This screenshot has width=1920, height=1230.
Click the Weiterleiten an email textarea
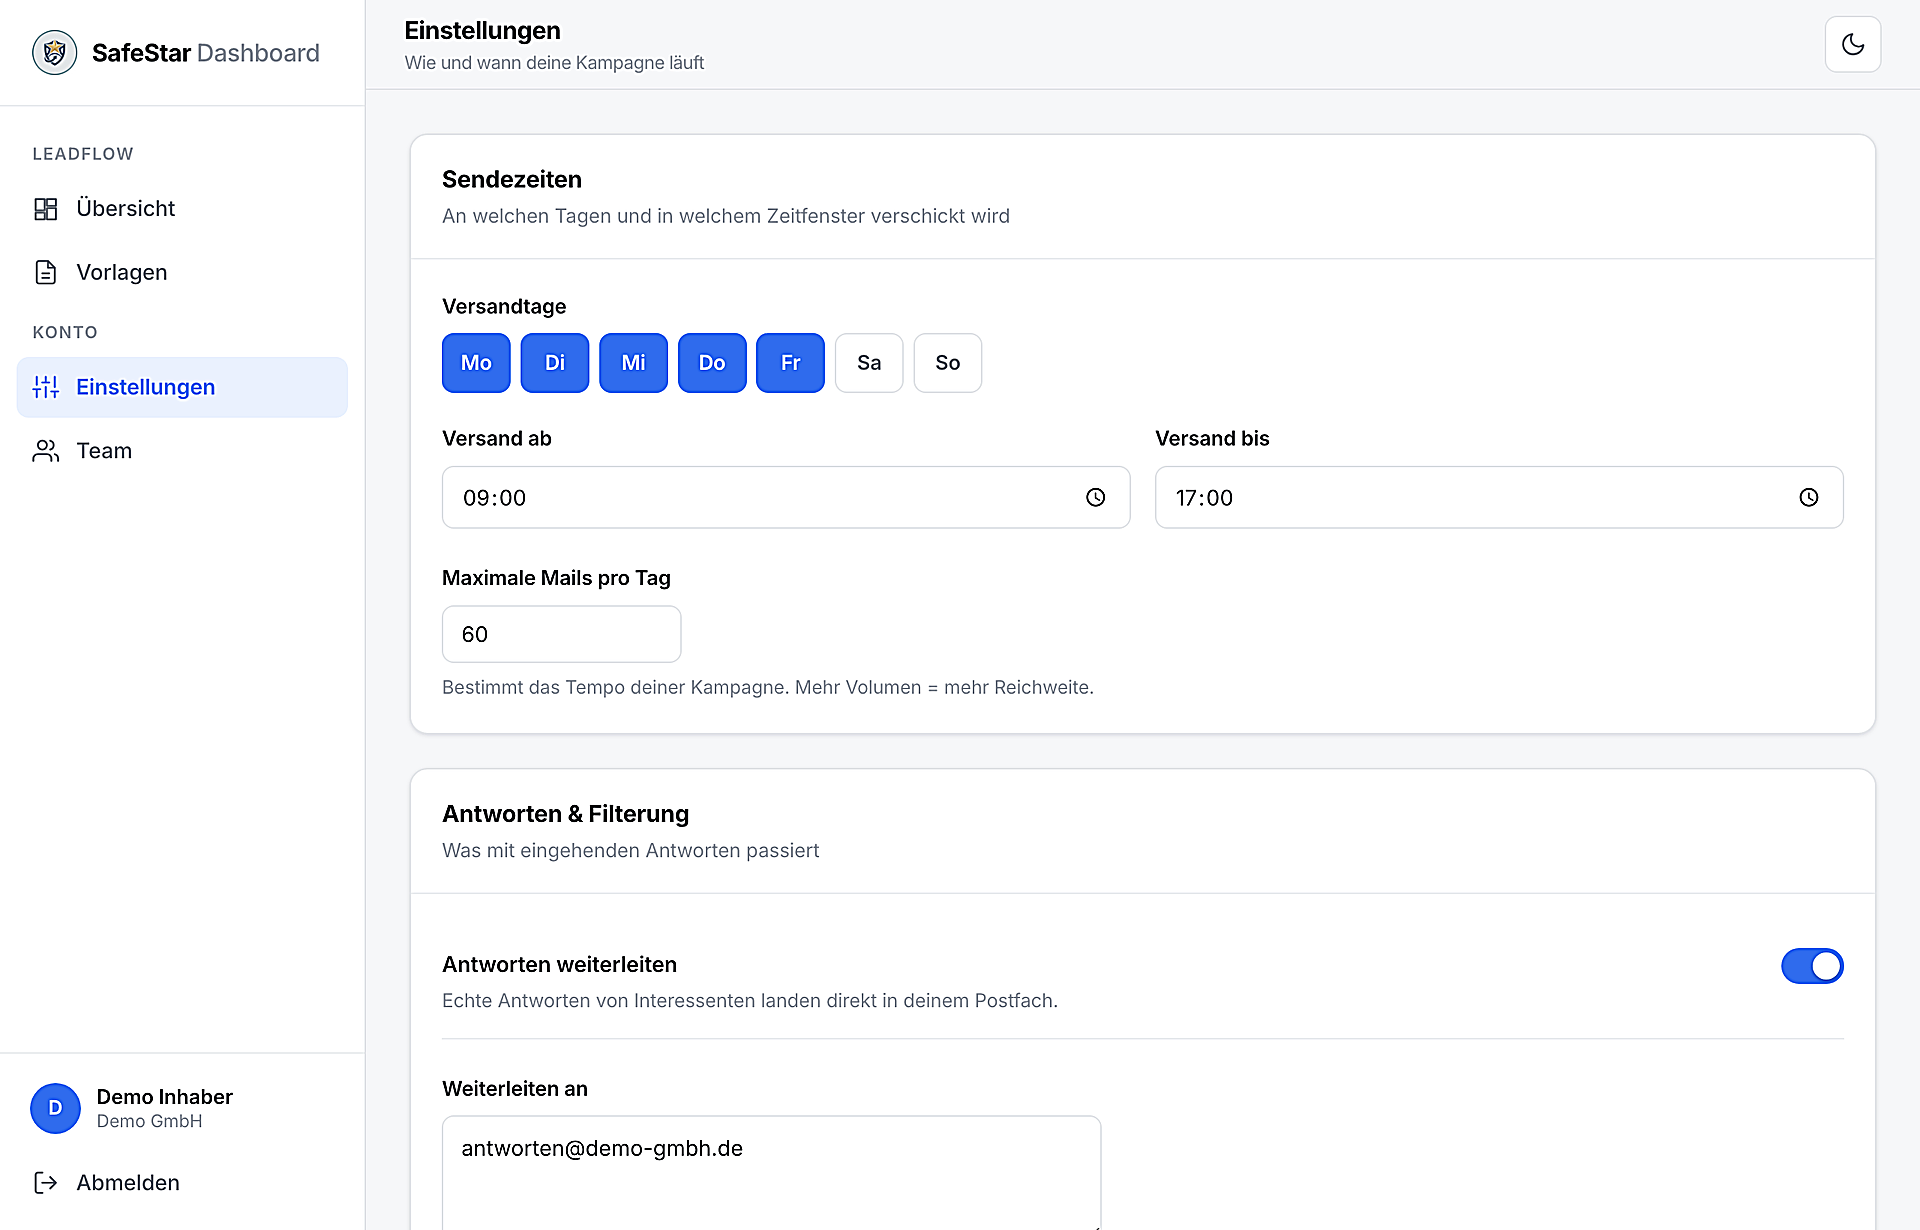coord(771,1172)
